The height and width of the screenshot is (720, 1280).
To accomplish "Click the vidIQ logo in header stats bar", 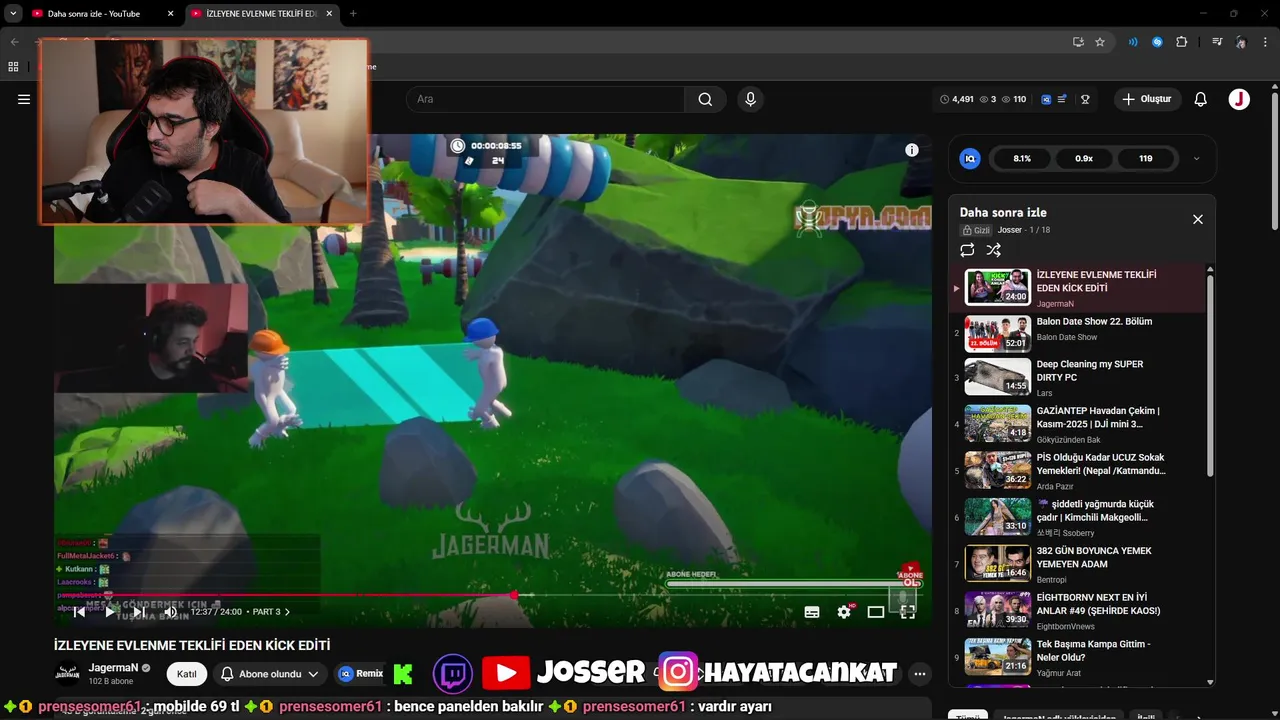I will (x=1046, y=99).
